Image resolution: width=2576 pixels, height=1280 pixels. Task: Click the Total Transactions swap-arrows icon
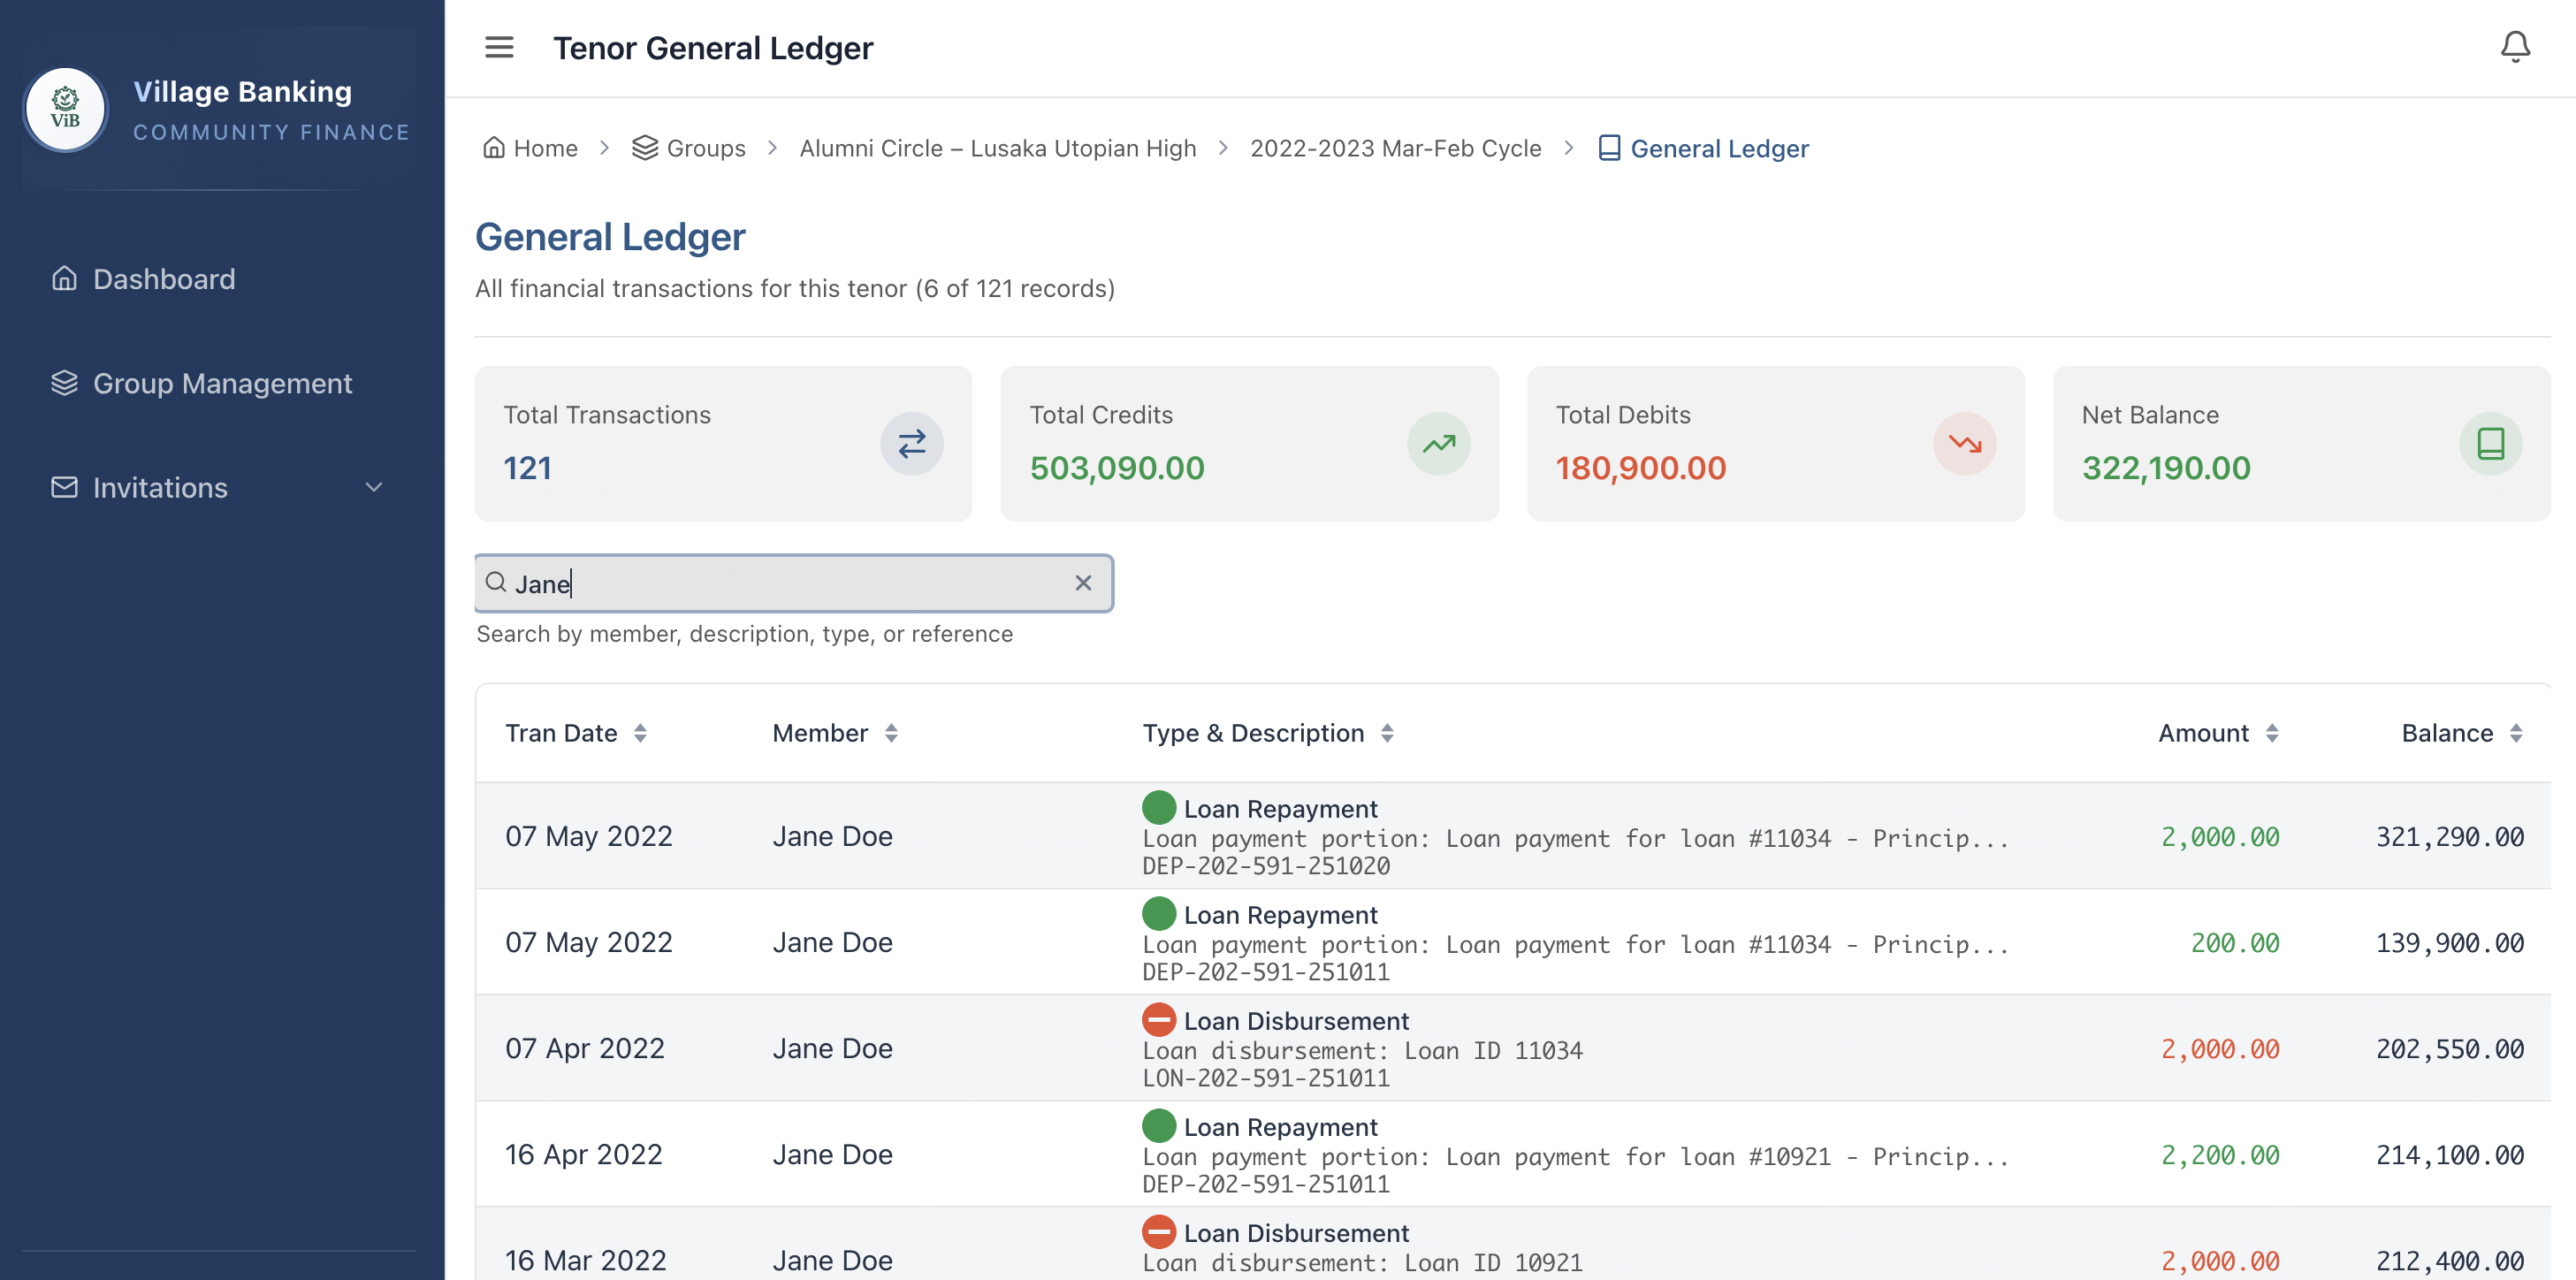click(x=911, y=443)
